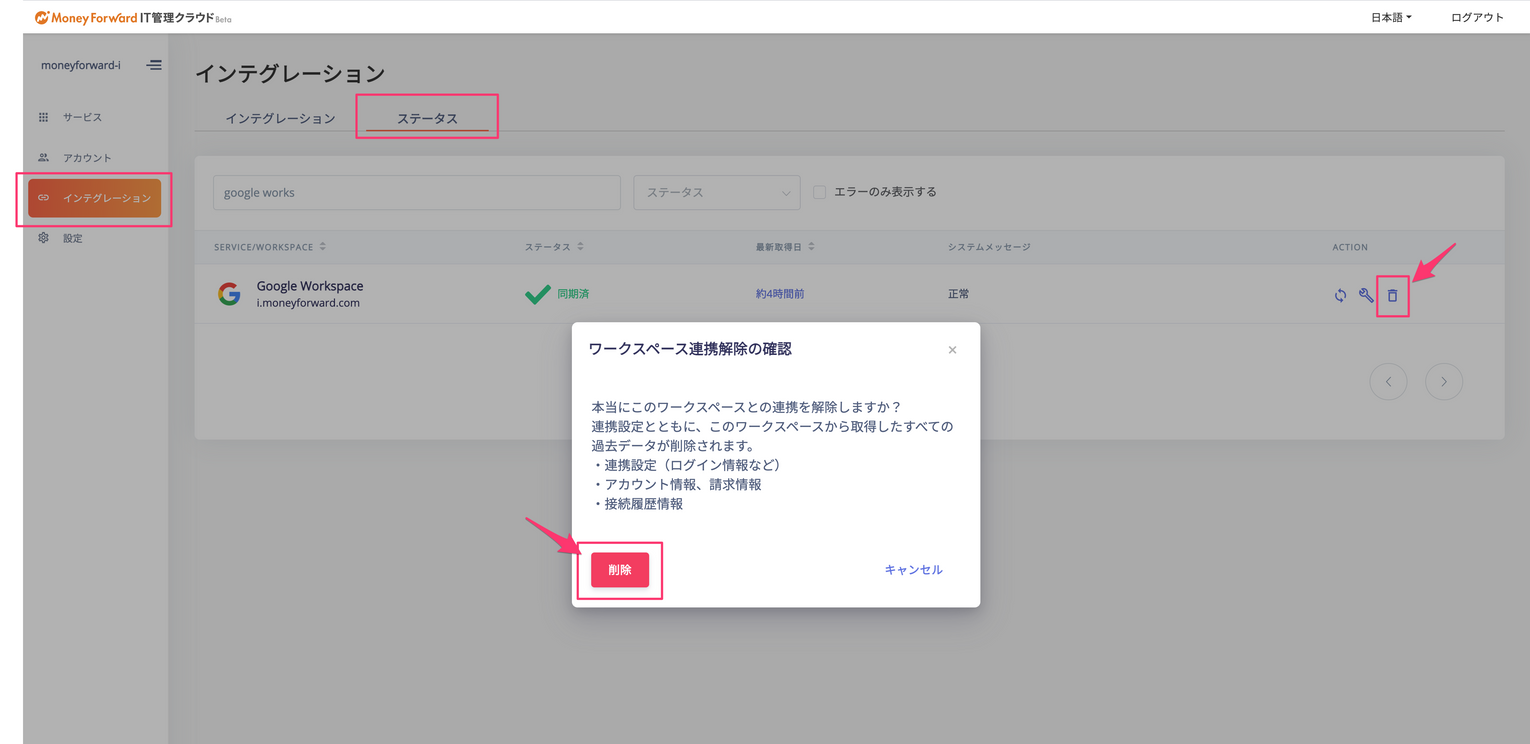Switch to the インテグレーション tab
Image resolution: width=1530 pixels, height=744 pixels.
(280, 118)
